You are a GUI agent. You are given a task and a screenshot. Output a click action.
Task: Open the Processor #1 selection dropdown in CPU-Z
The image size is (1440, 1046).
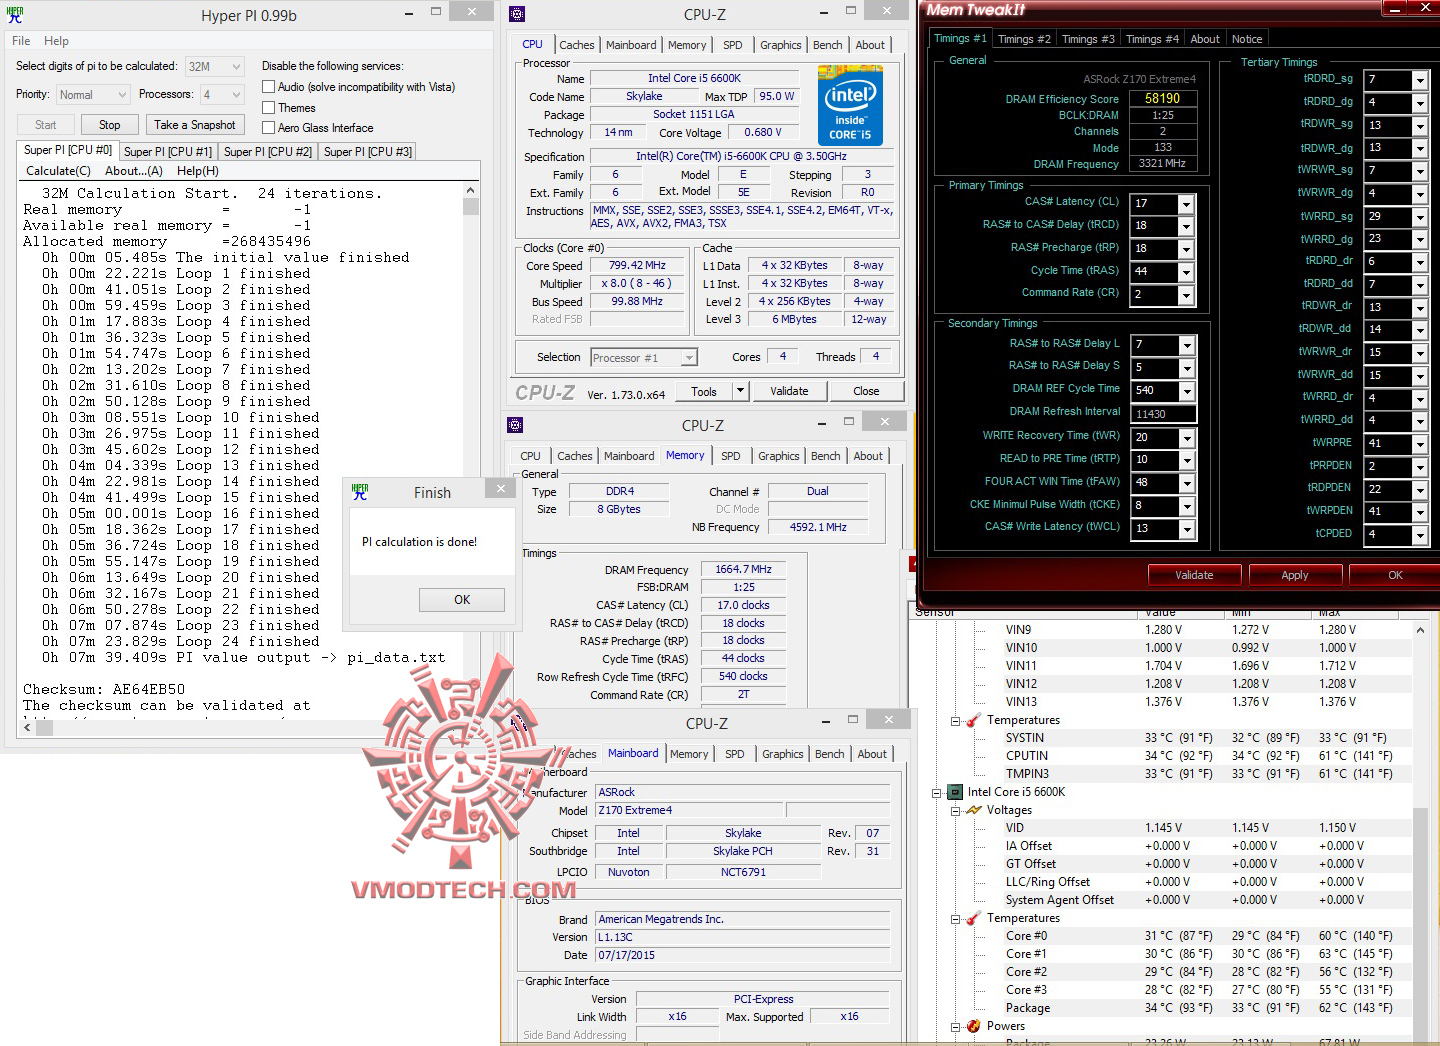[x=689, y=358]
